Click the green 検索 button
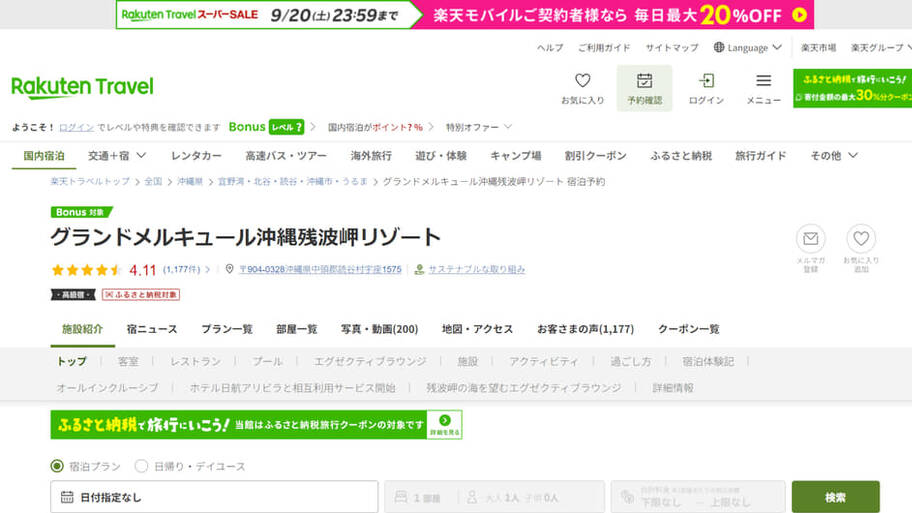 click(x=835, y=497)
